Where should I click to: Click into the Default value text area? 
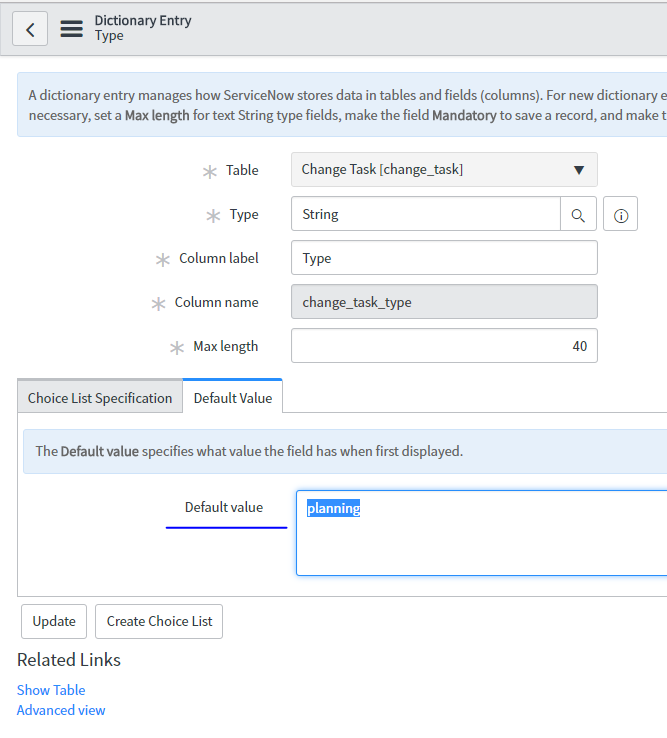[x=481, y=533]
